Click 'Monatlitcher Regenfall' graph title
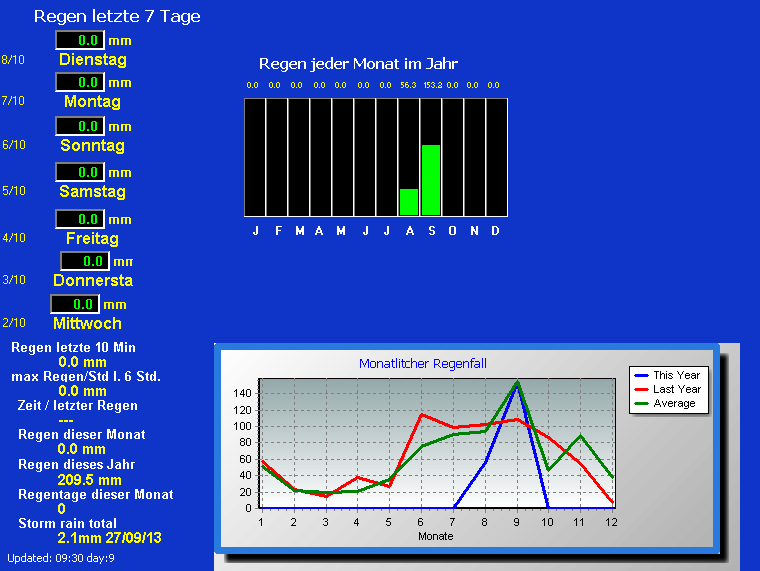Image resolution: width=760 pixels, height=571 pixels. click(423, 364)
